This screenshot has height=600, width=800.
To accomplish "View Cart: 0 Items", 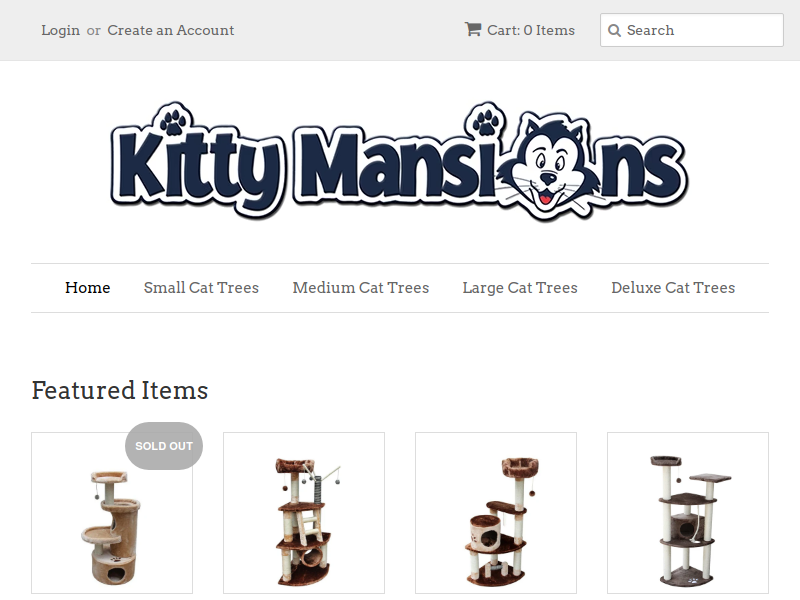I will point(531,31).
